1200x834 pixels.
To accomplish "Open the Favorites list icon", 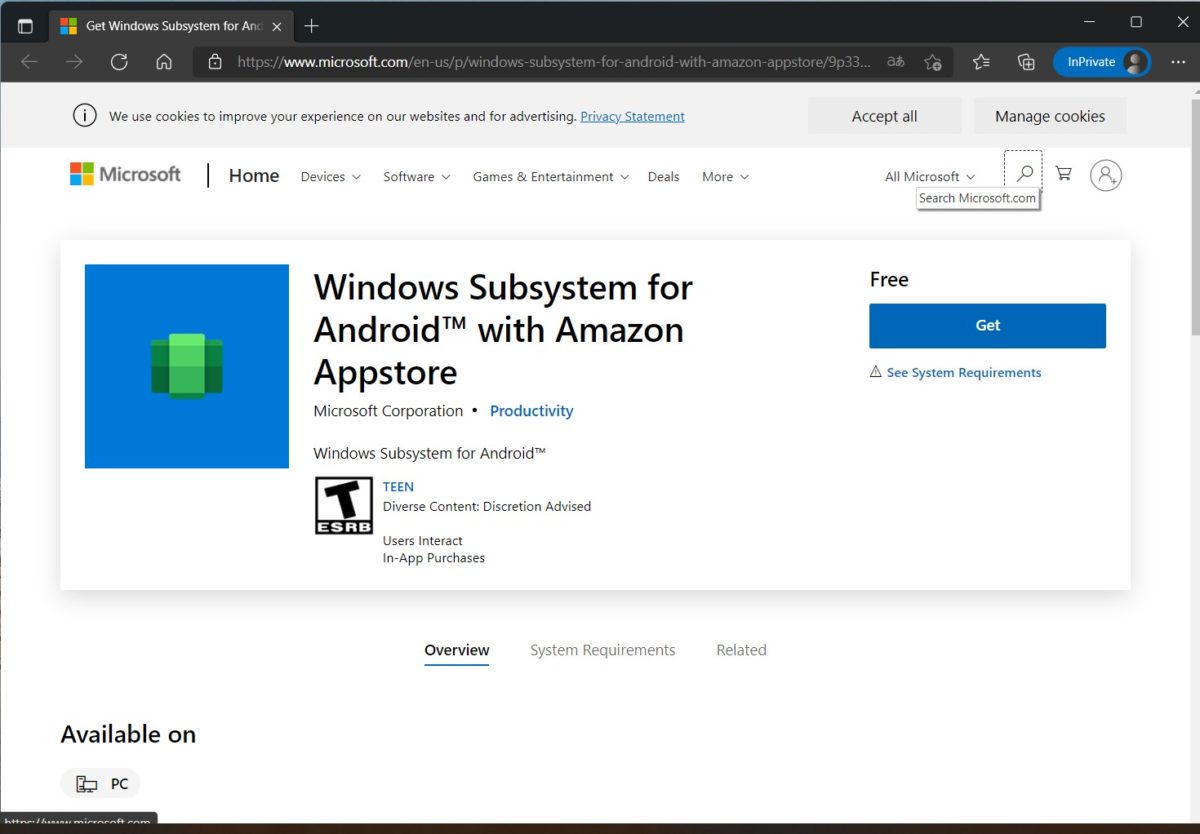I will [981, 62].
